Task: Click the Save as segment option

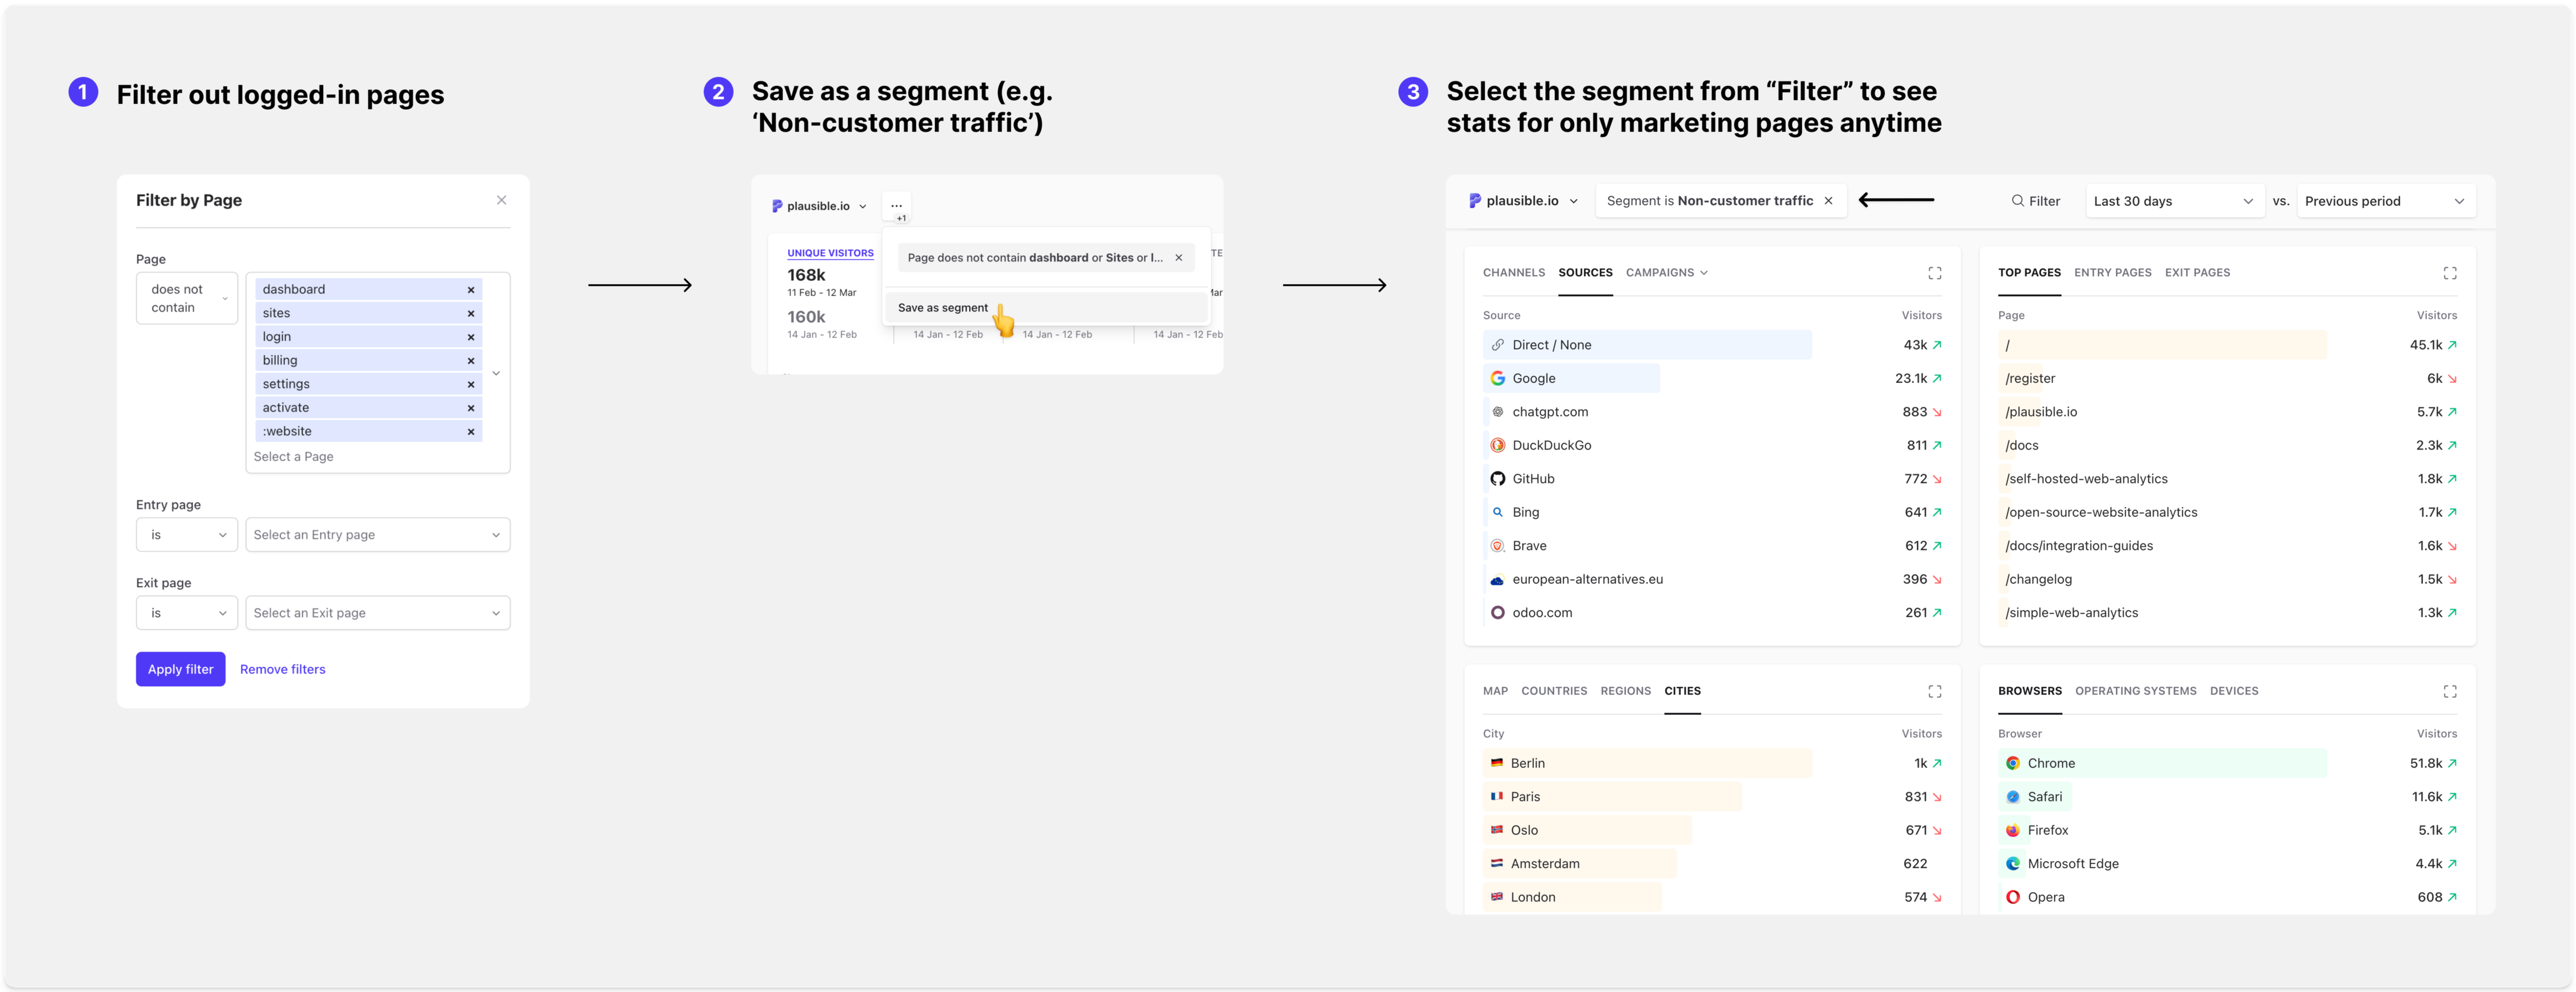Action: tap(942, 308)
